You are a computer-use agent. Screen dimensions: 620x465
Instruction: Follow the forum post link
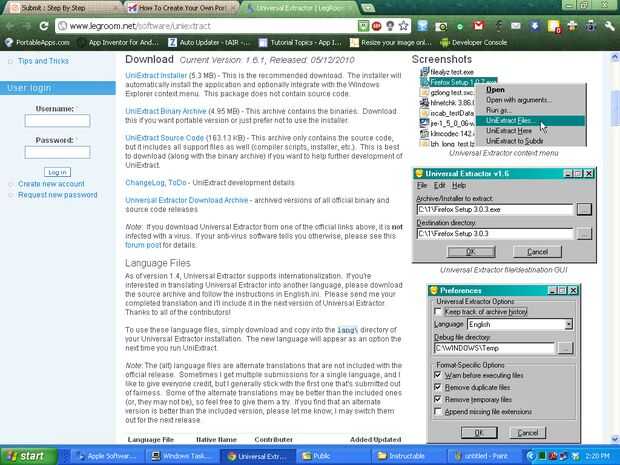pyautogui.click(x=143, y=245)
